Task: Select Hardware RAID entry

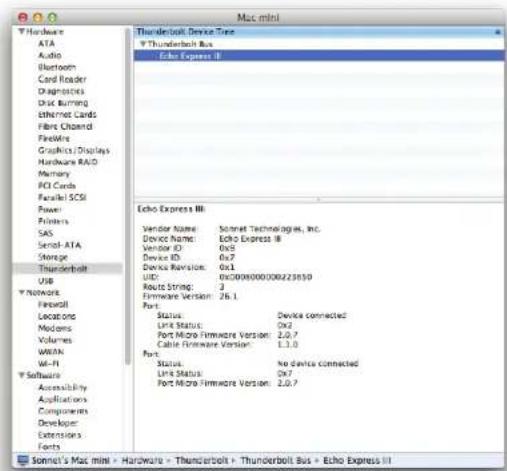Action: (x=68, y=162)
